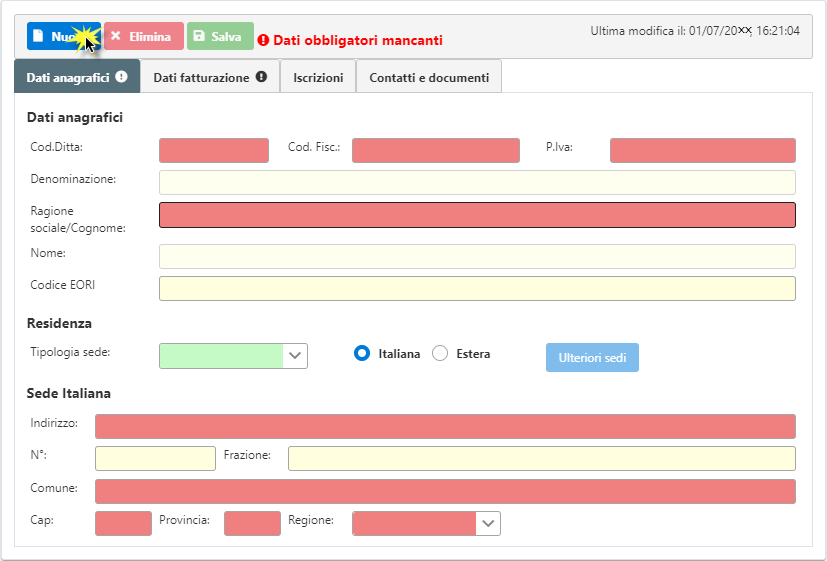Click the alert icon on Dati fatturazione tab
The width and height of the screenshot is (827, 561).
click(261, 77)
